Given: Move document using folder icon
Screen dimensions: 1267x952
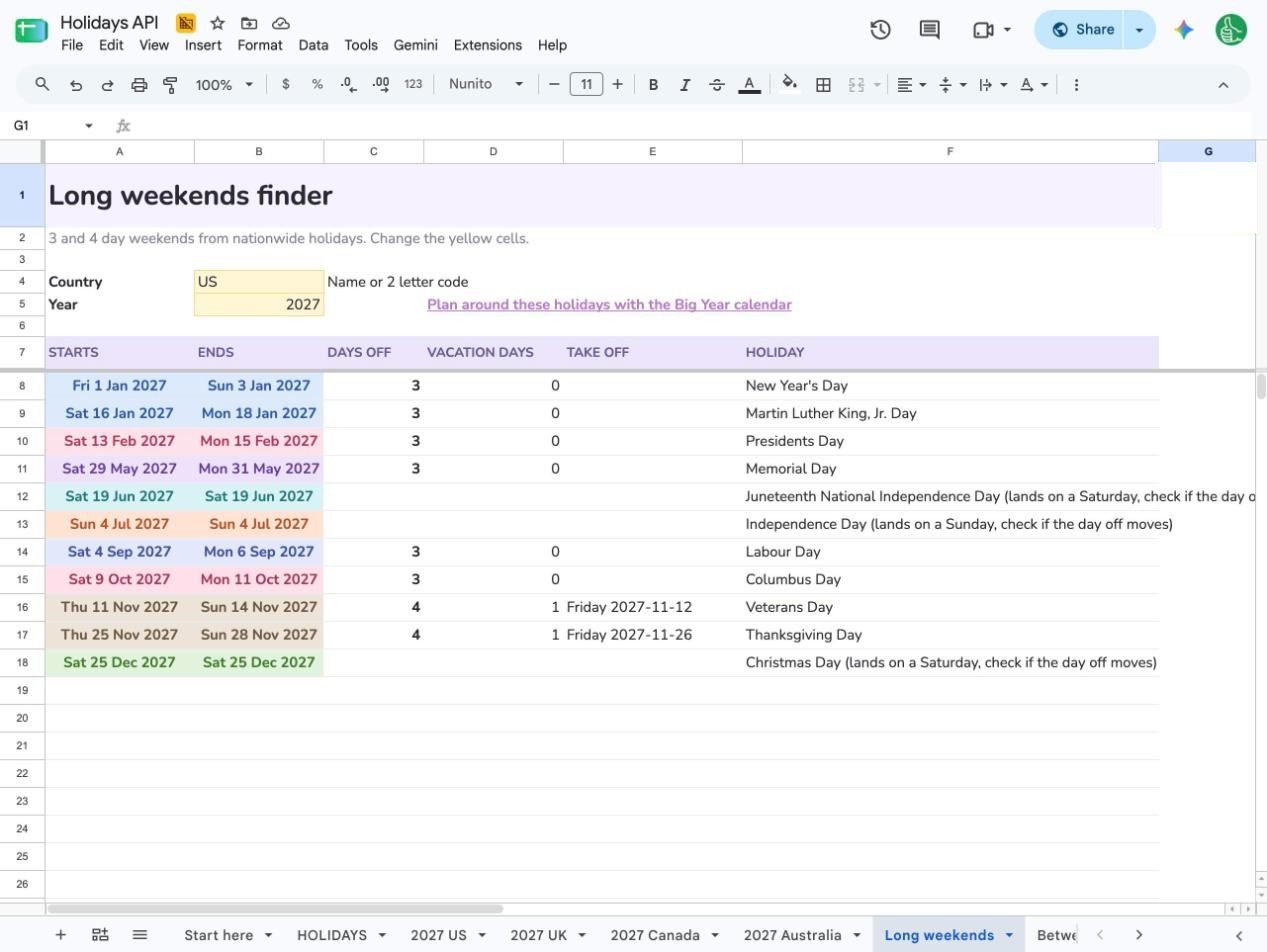Looking at the screenshot, I should click(249, 23).
